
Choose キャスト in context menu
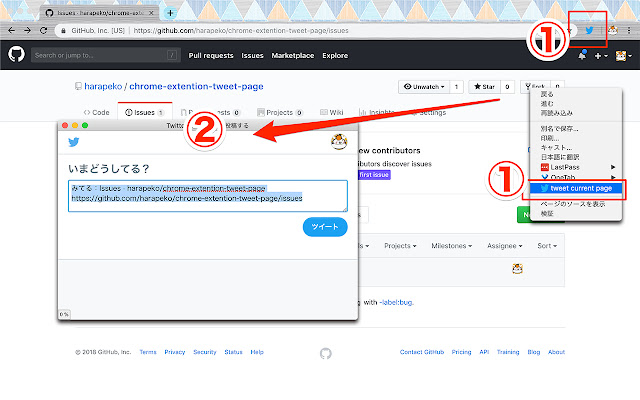[x=556, y=147]
